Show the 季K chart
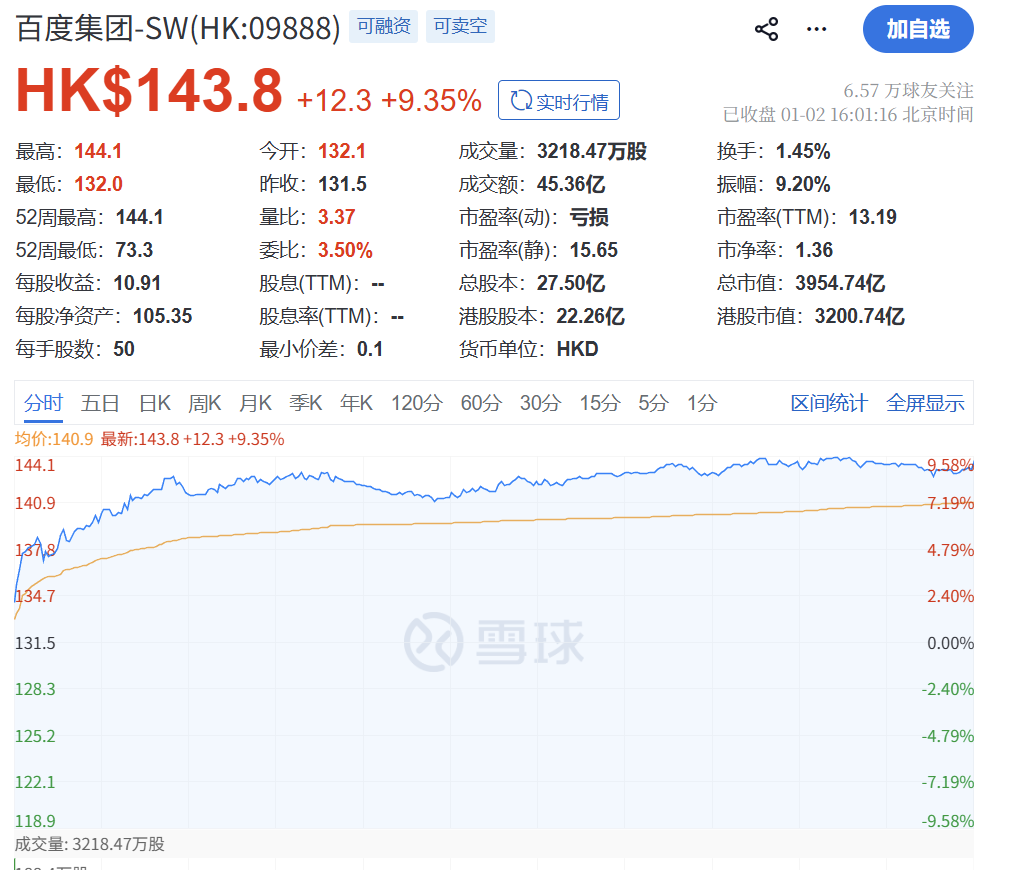 (305, 403)
